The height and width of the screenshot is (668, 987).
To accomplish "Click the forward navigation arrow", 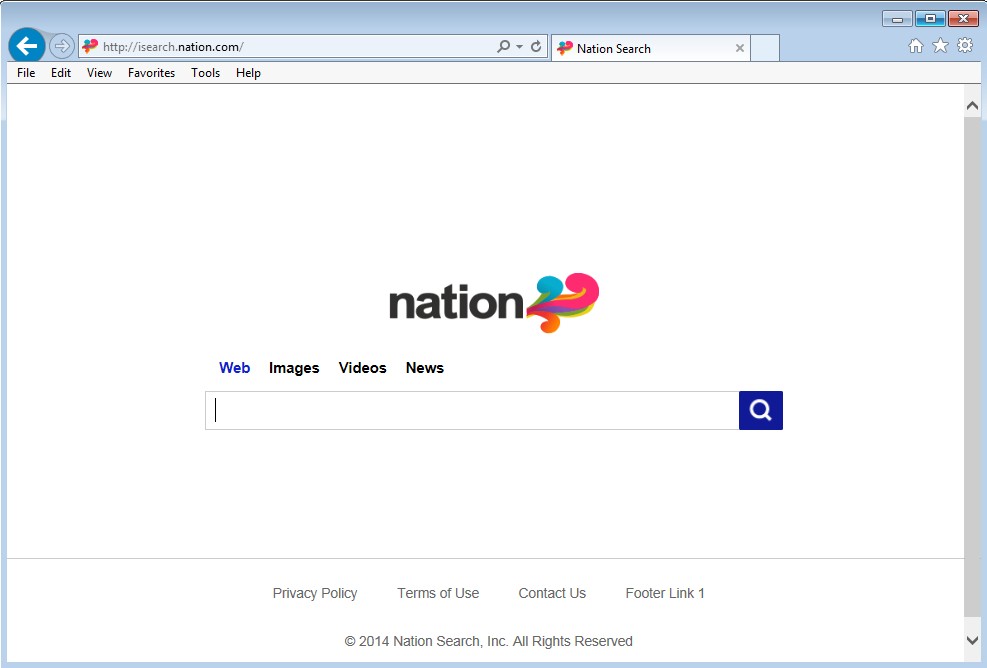I will tap(62, 46).
